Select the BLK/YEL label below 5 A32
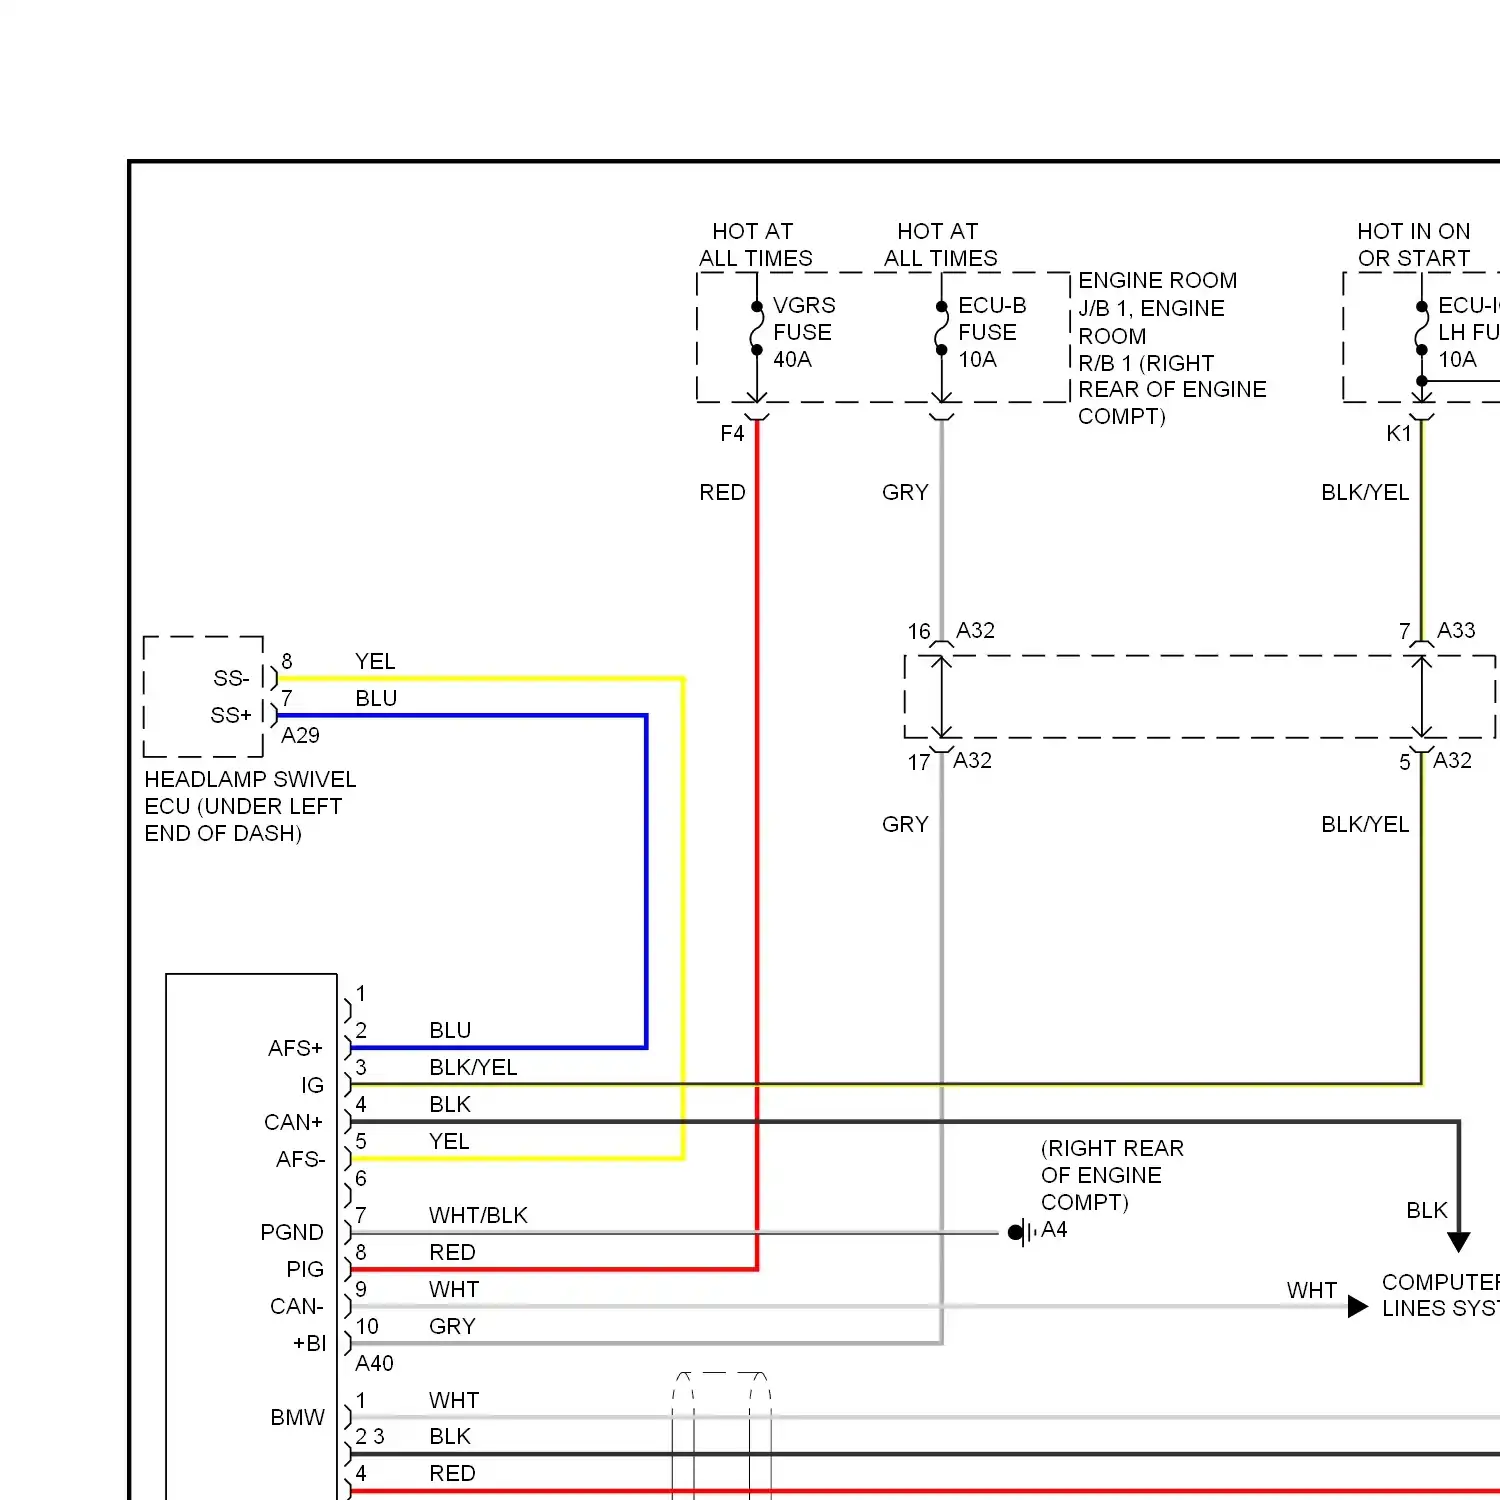Image resolution: width=1500 pixels, height=1500 pixels. [1365, 824]
